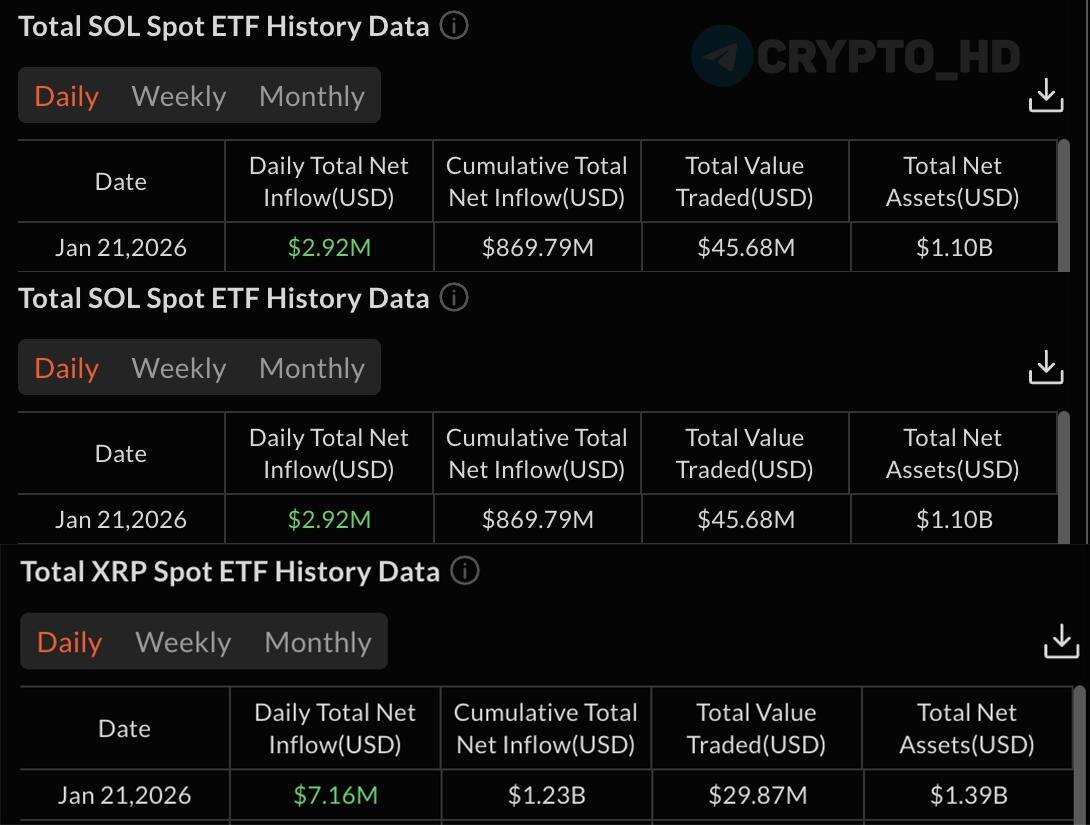Click the $7.16M daily net inflow value
This screenshot has height=825, width=1090.
(335, 795)
